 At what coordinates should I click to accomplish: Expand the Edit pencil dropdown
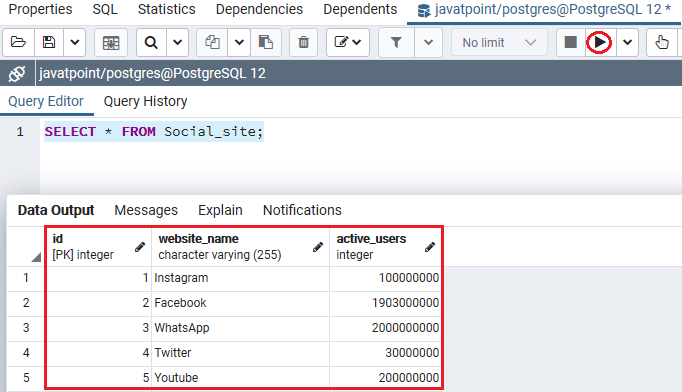(x=348, y=42)
